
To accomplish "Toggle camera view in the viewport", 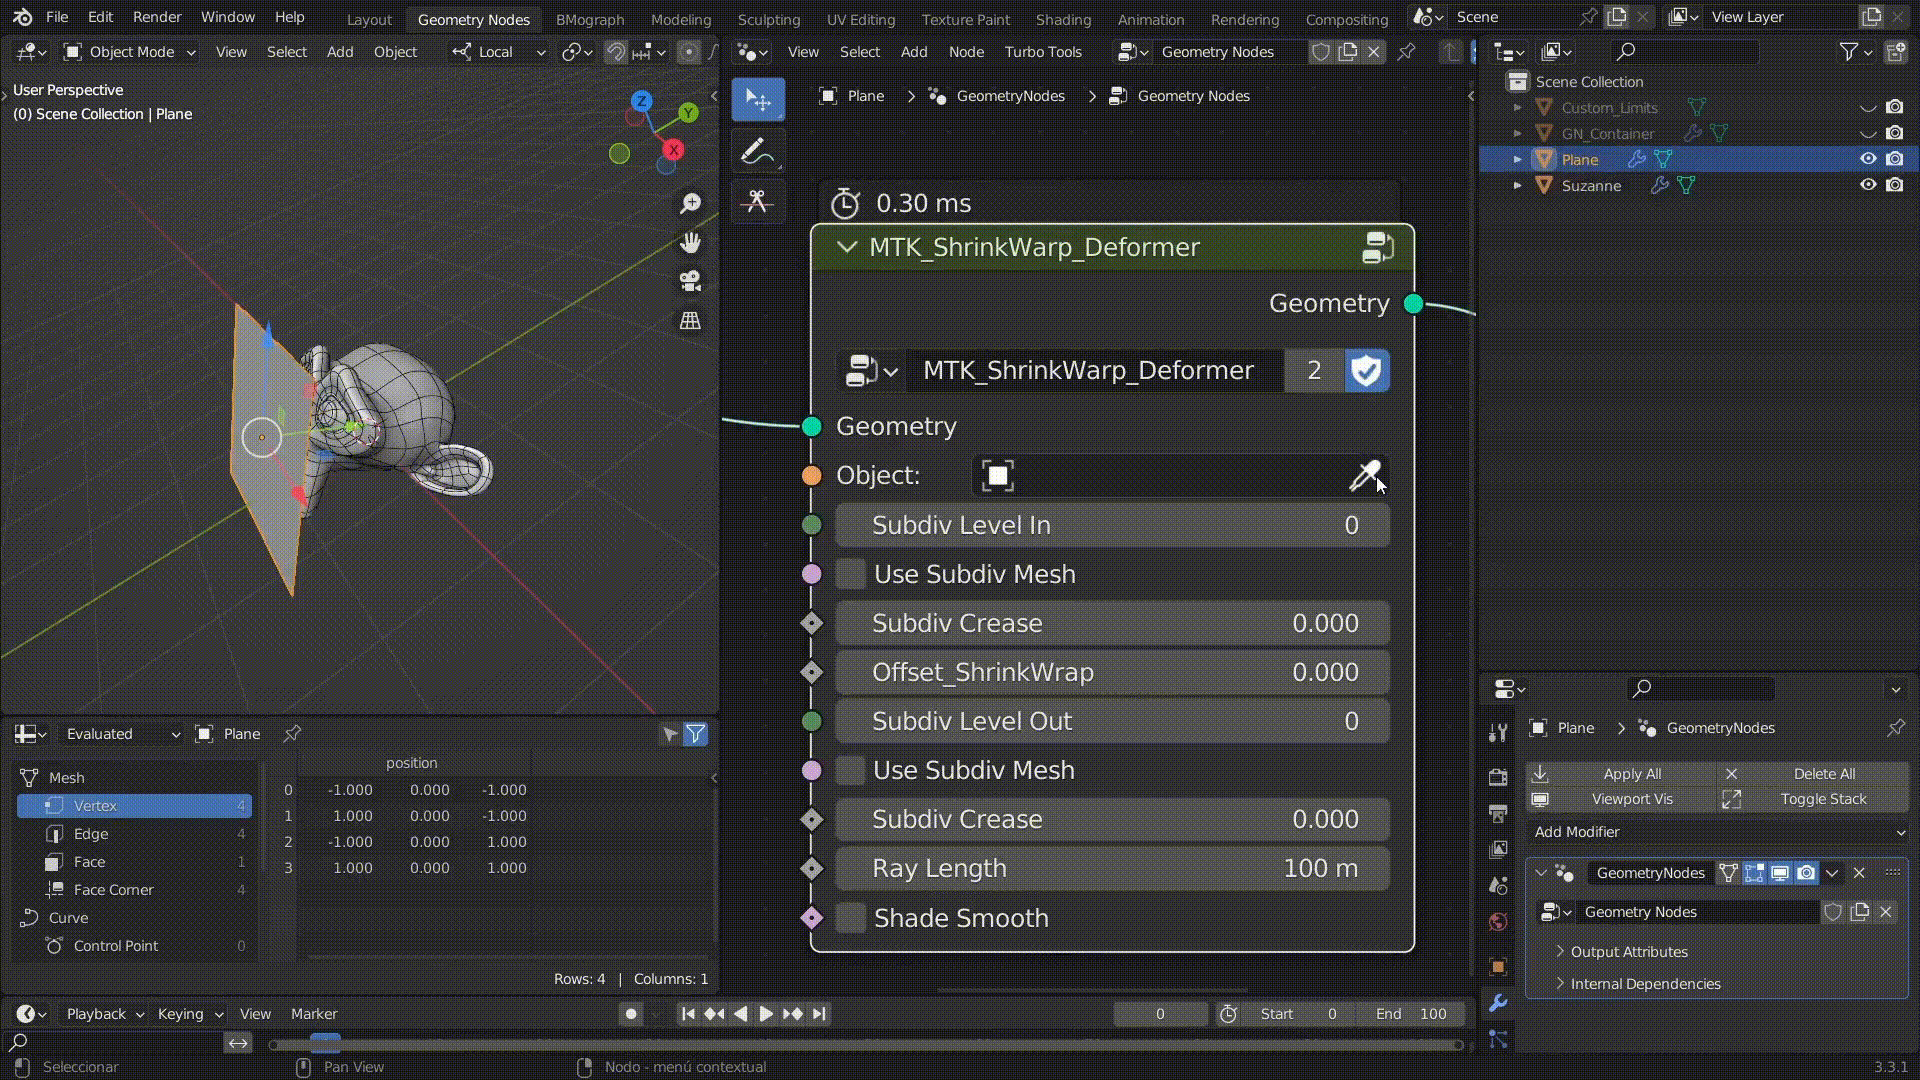I will click(x=690, y=282).
